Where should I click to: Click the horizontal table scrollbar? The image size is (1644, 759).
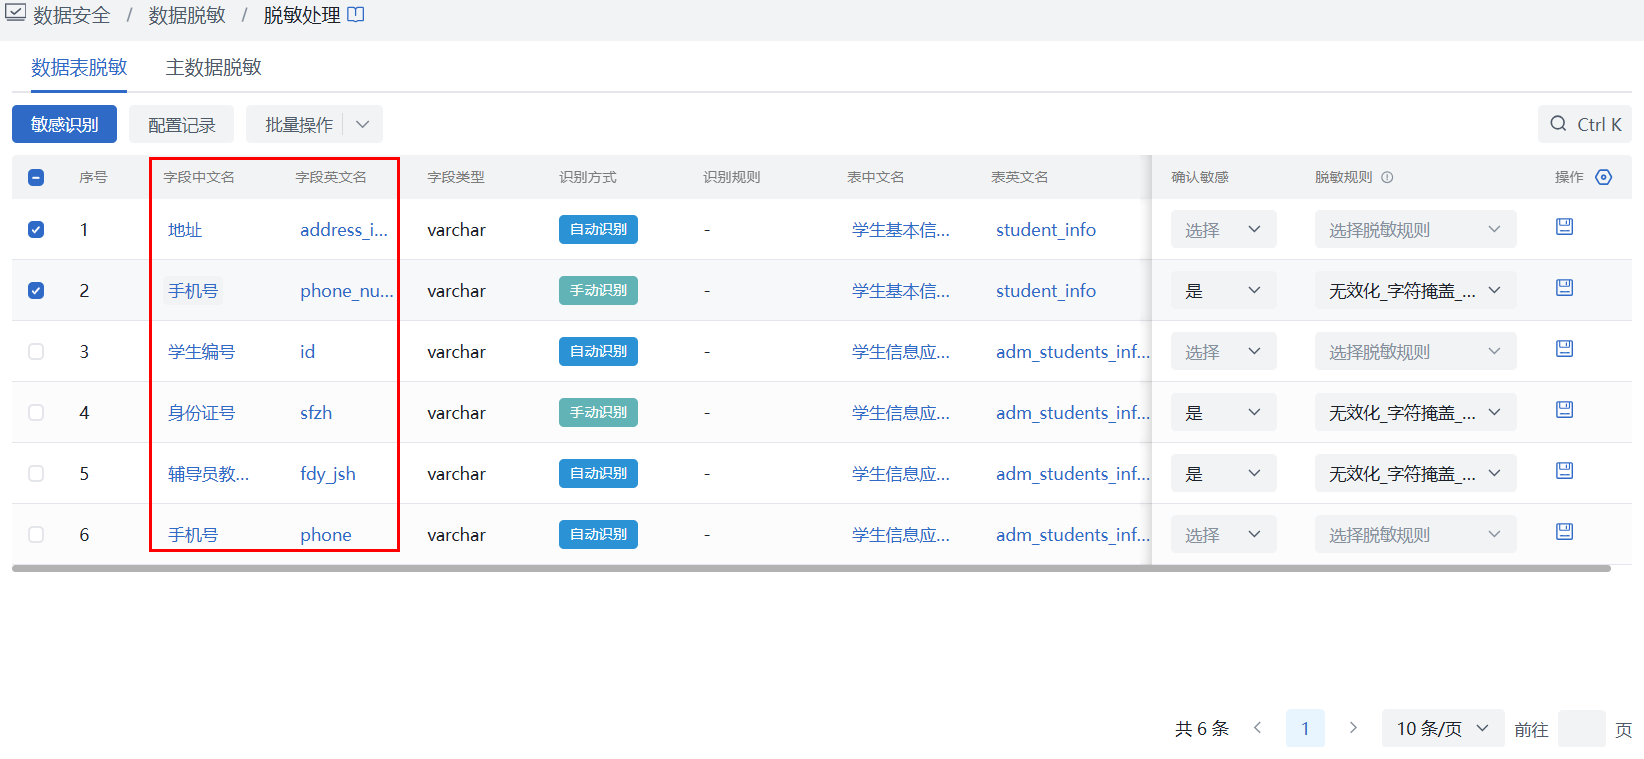click(x=811, y=568)
